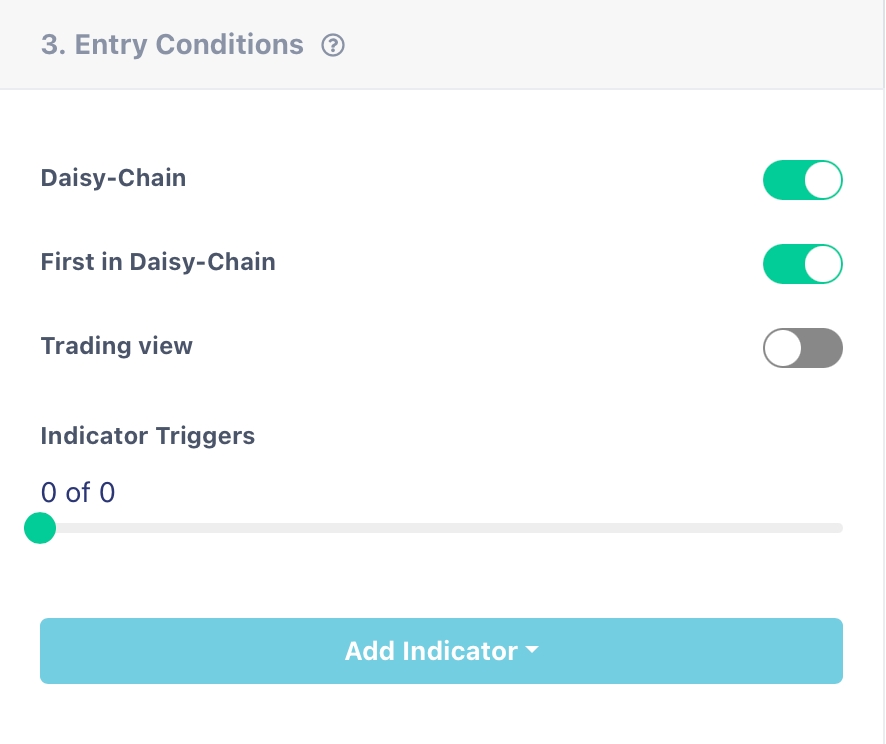This screenshot has width=886, height=744.
Task: Click the "3. Entry Conditions" section heading
Action: click(172, 45)
